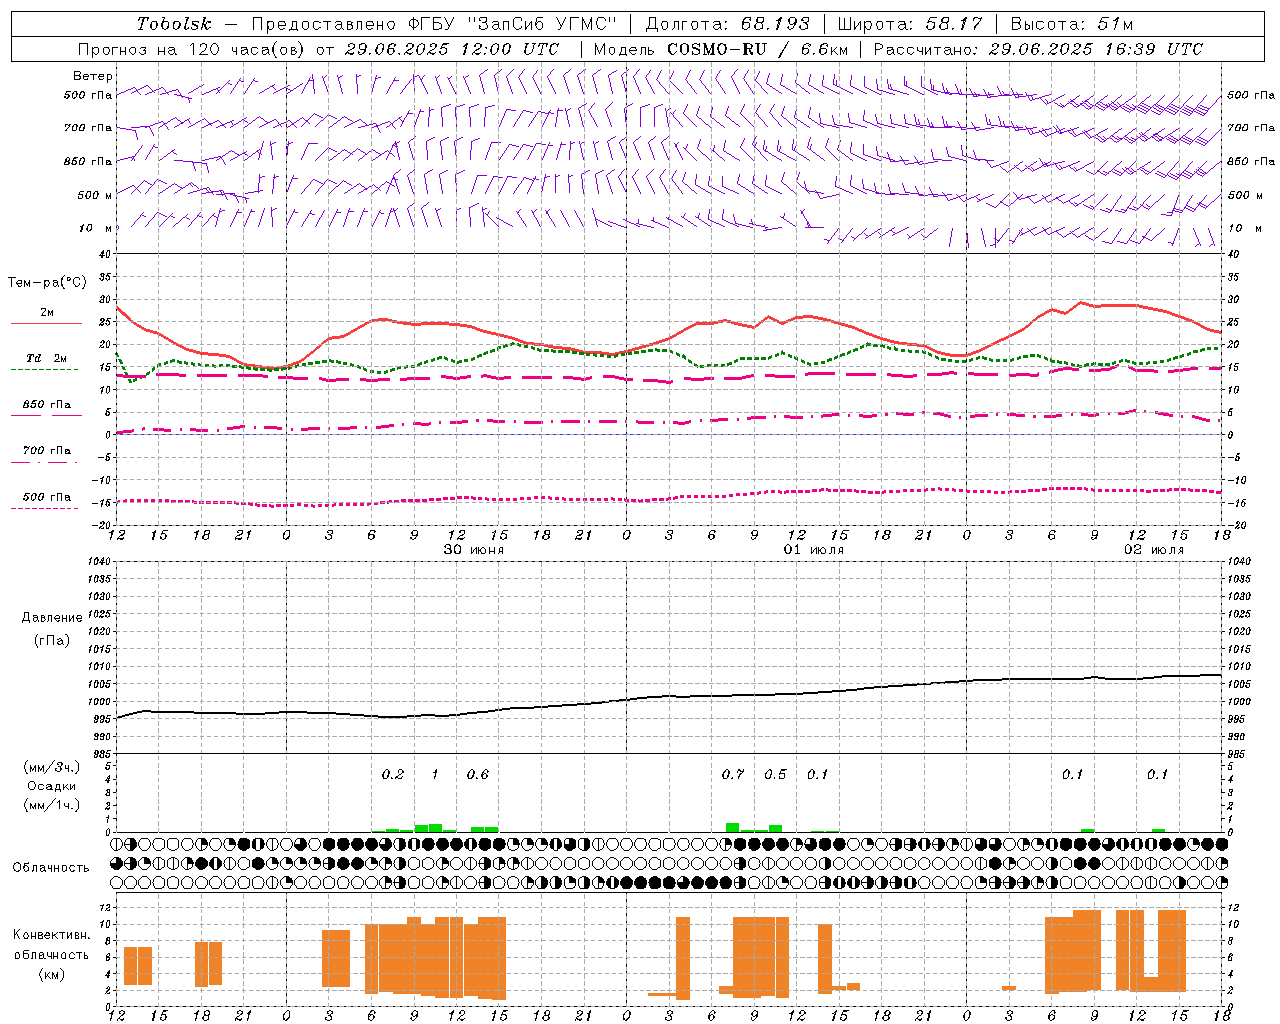Screen dimensions: 1280x1024
Task: Click the '(мм/3ч.)' precipitation unit label
Action: (x=52, y=767)
